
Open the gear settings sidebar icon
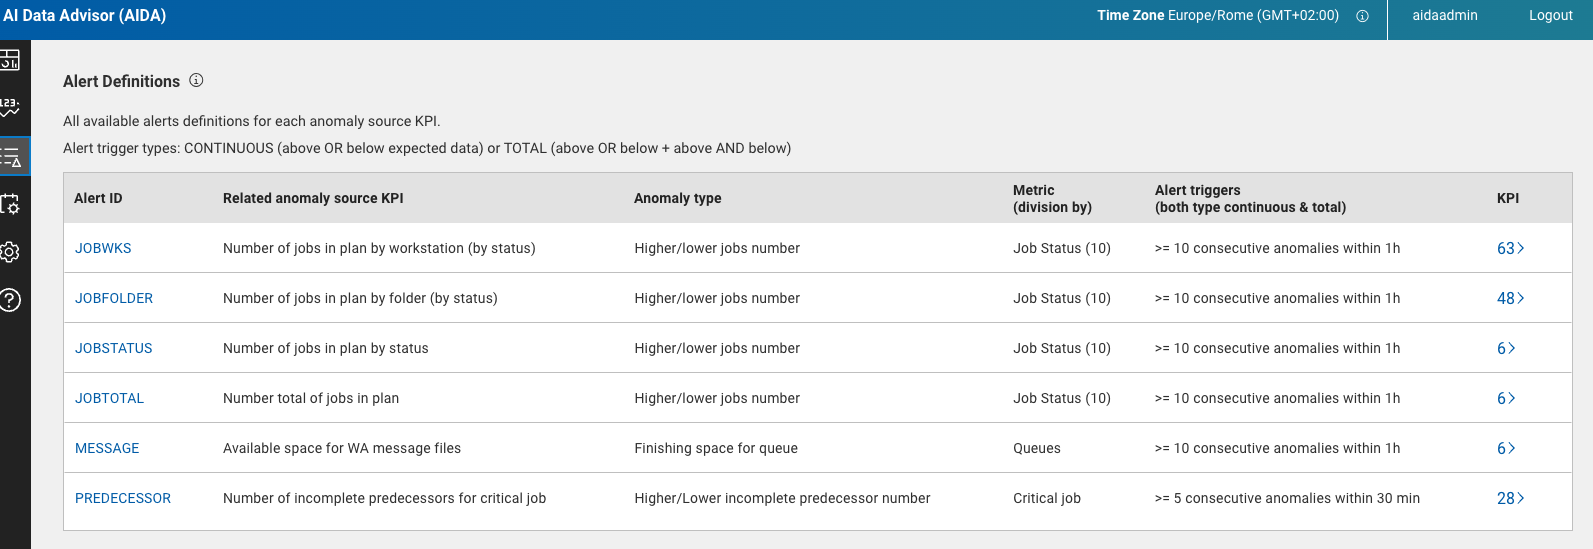pos(10,252)
